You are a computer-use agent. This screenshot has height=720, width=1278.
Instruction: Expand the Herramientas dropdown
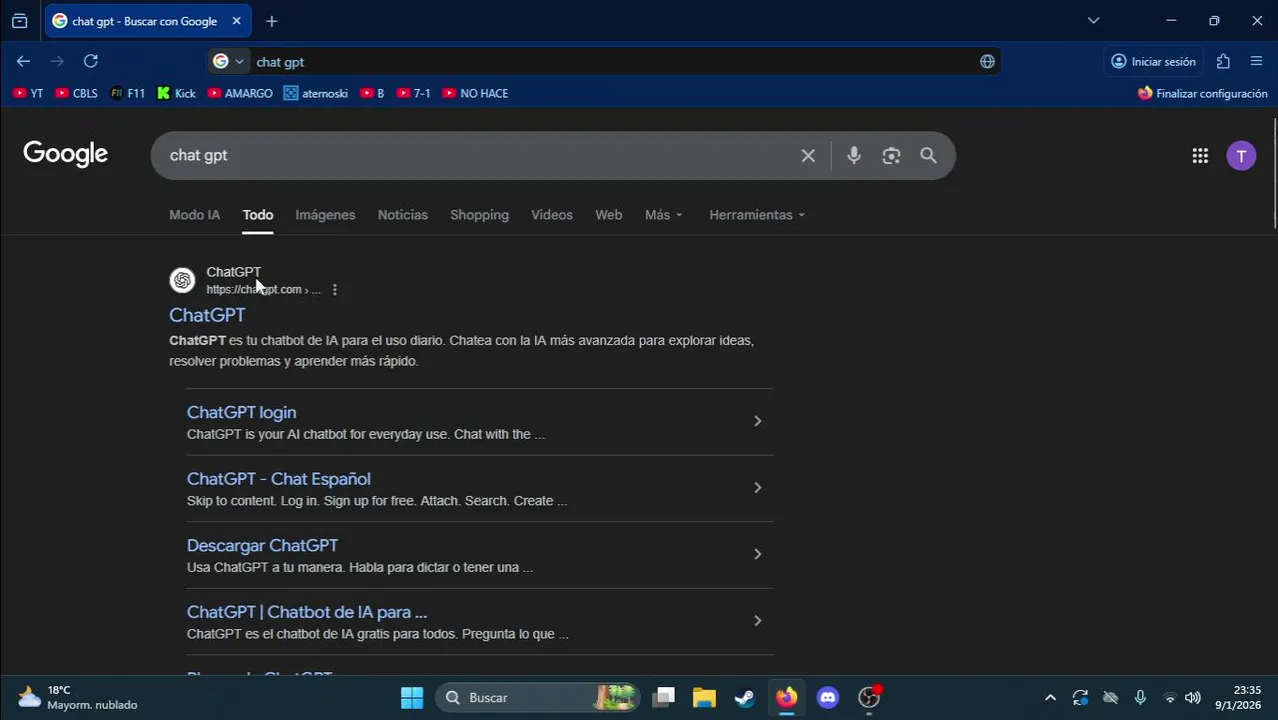coord(757,215)
